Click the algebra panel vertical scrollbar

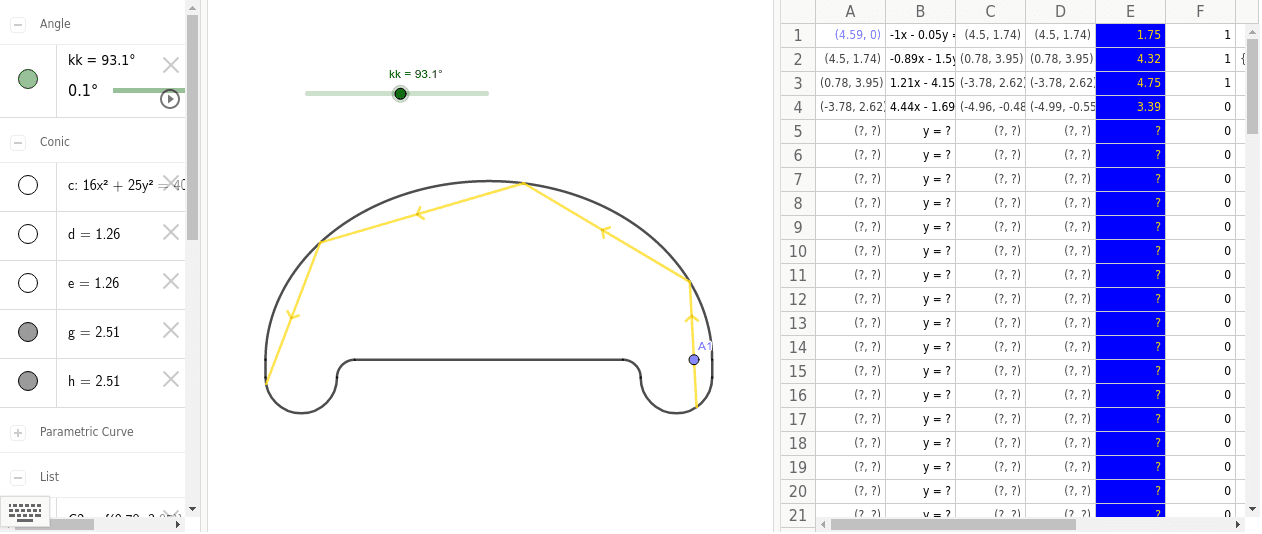[x=193, y=128]
